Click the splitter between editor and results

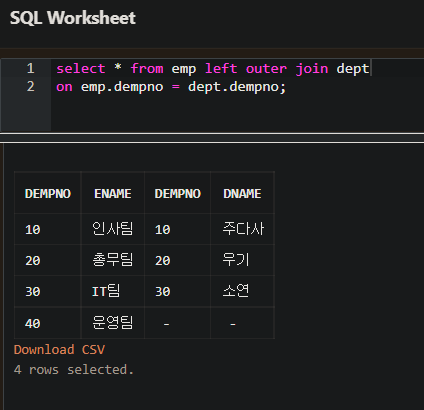pos(212,138)
